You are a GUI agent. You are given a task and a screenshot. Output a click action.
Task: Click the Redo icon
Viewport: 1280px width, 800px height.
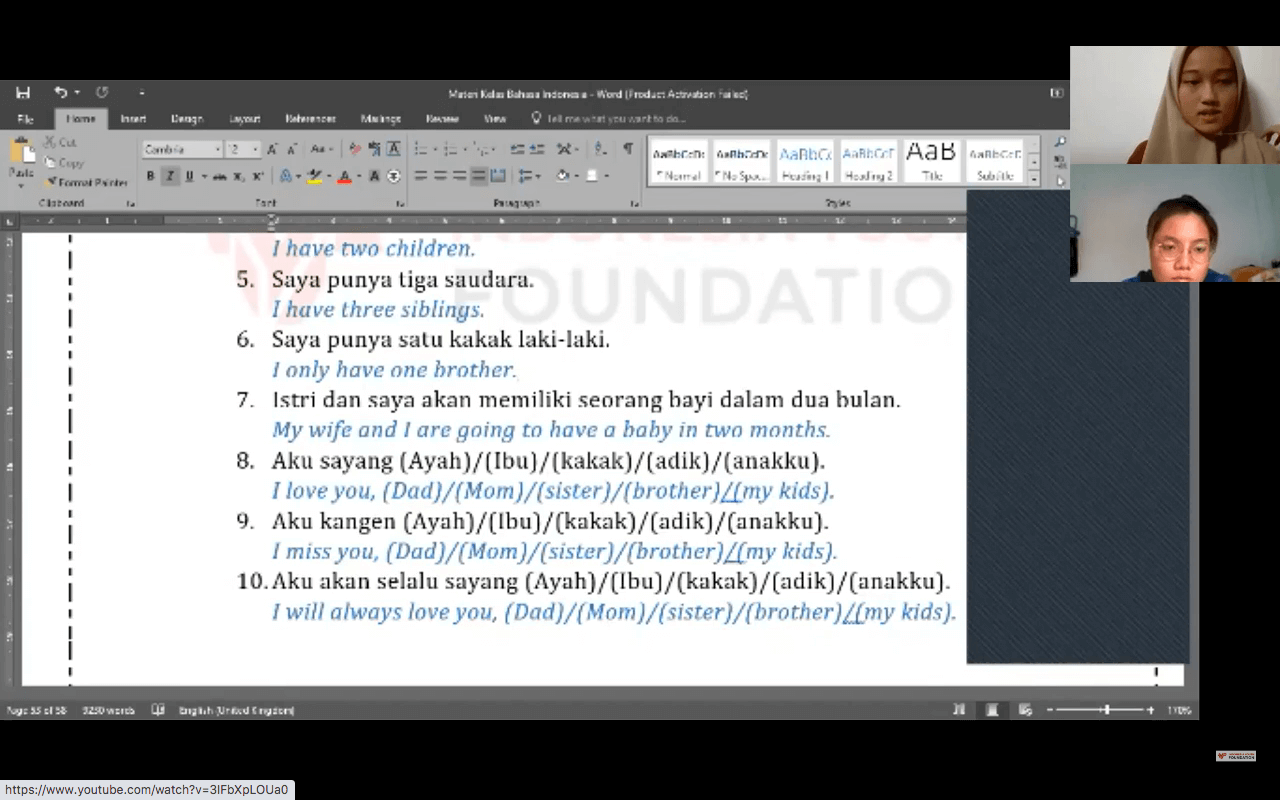point(102,93)
